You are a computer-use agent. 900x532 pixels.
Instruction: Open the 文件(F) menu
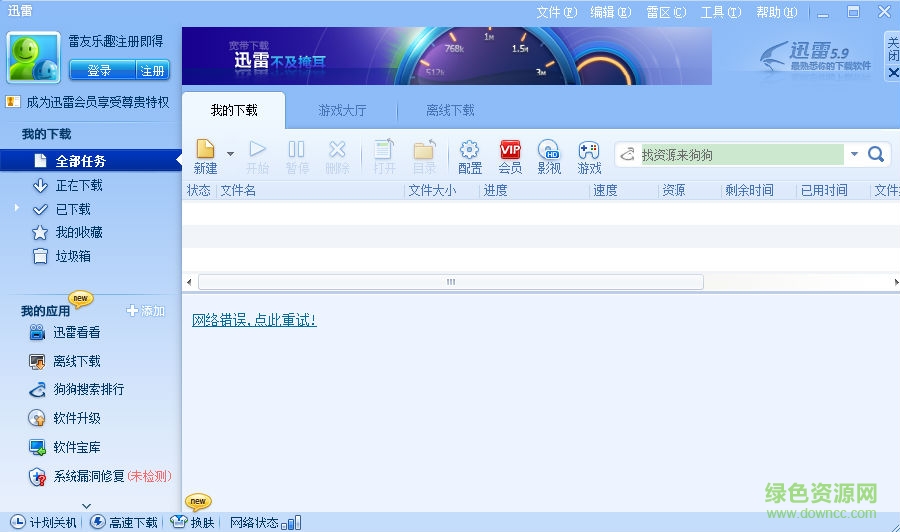[557, 12]
